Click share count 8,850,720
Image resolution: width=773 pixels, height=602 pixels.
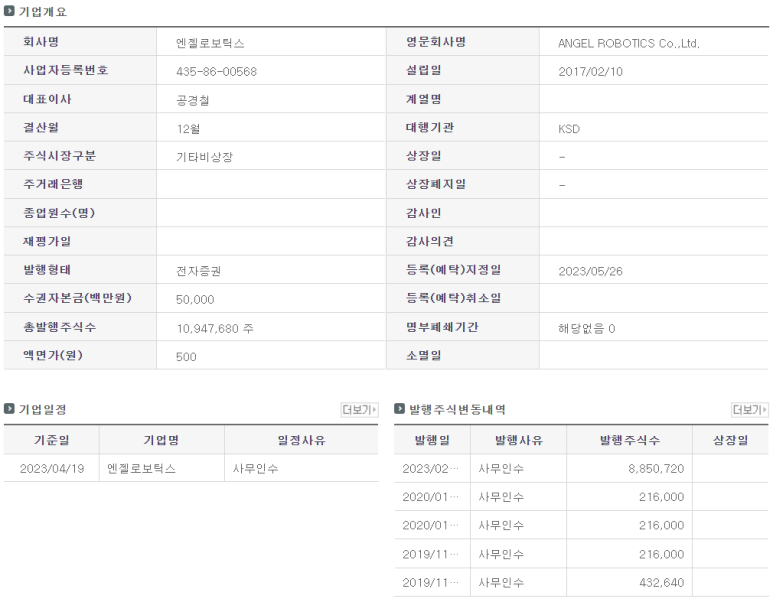656,468
